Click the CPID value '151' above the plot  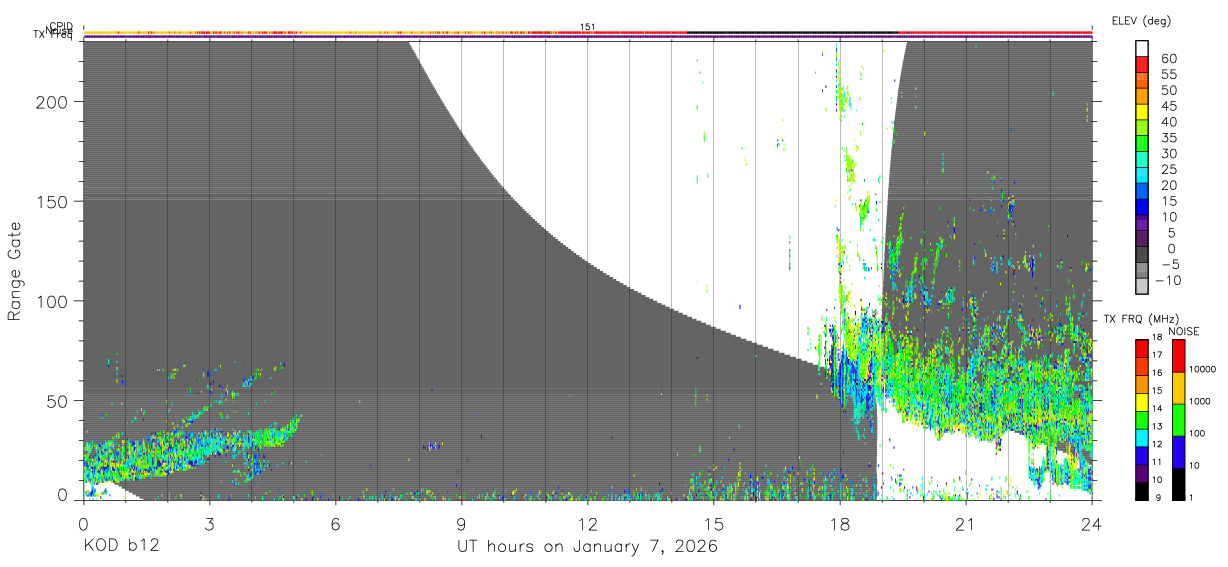point(588,27)
